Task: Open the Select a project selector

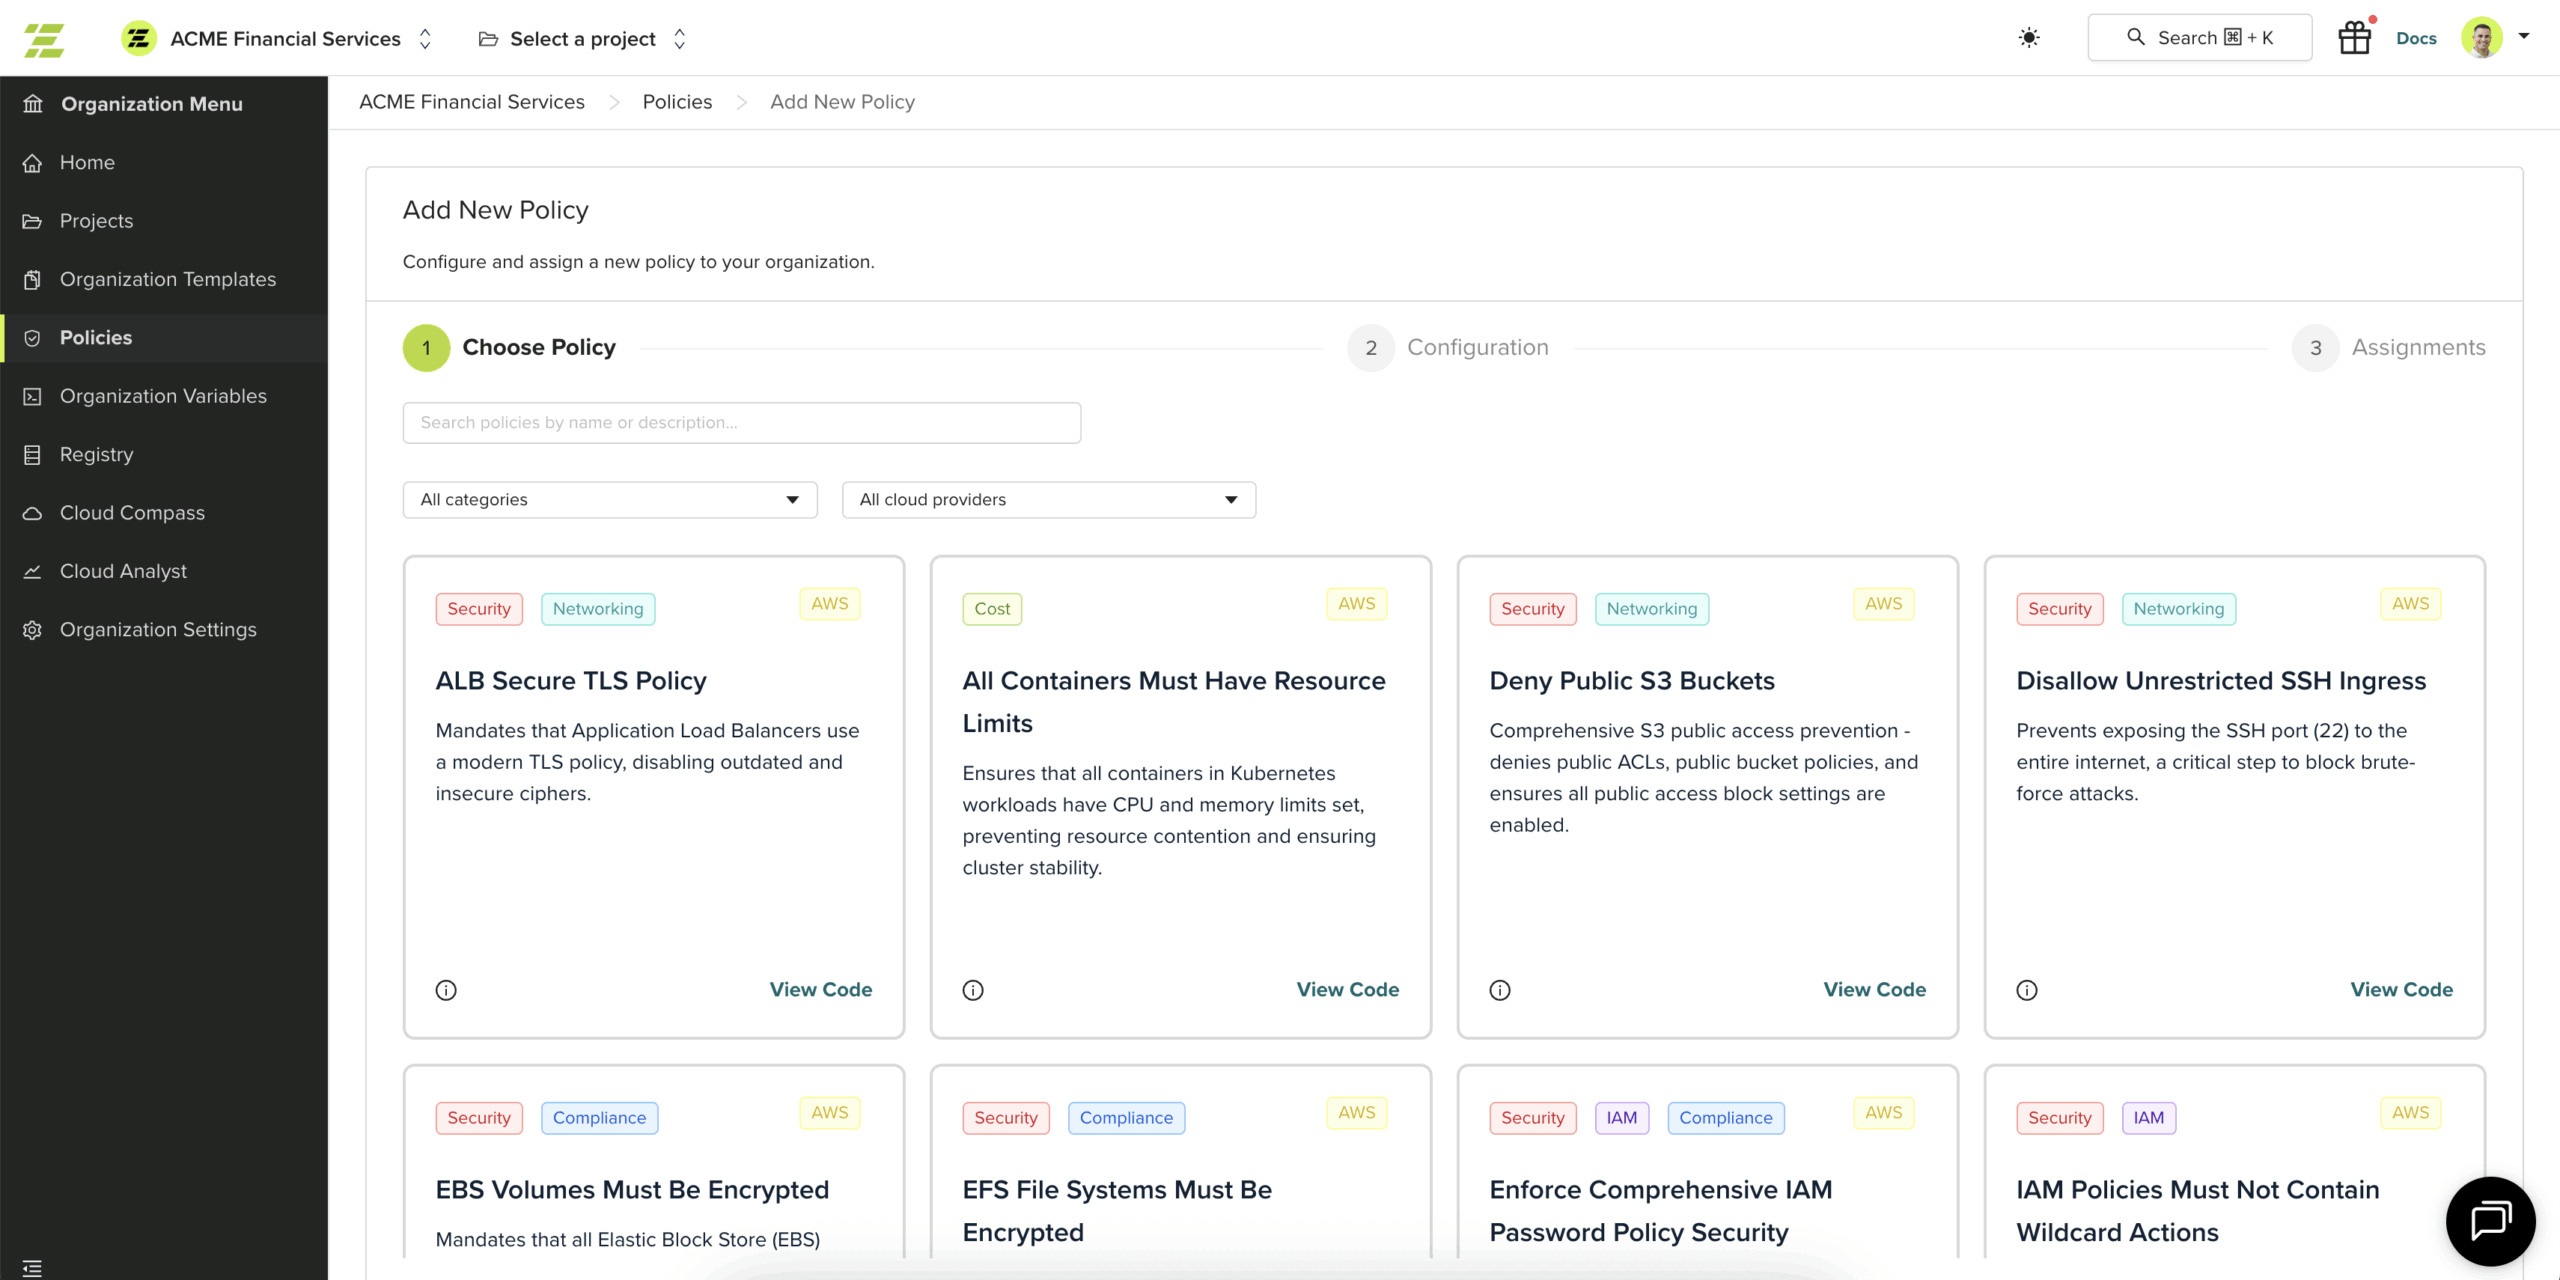Action: (x=583, y=39)
